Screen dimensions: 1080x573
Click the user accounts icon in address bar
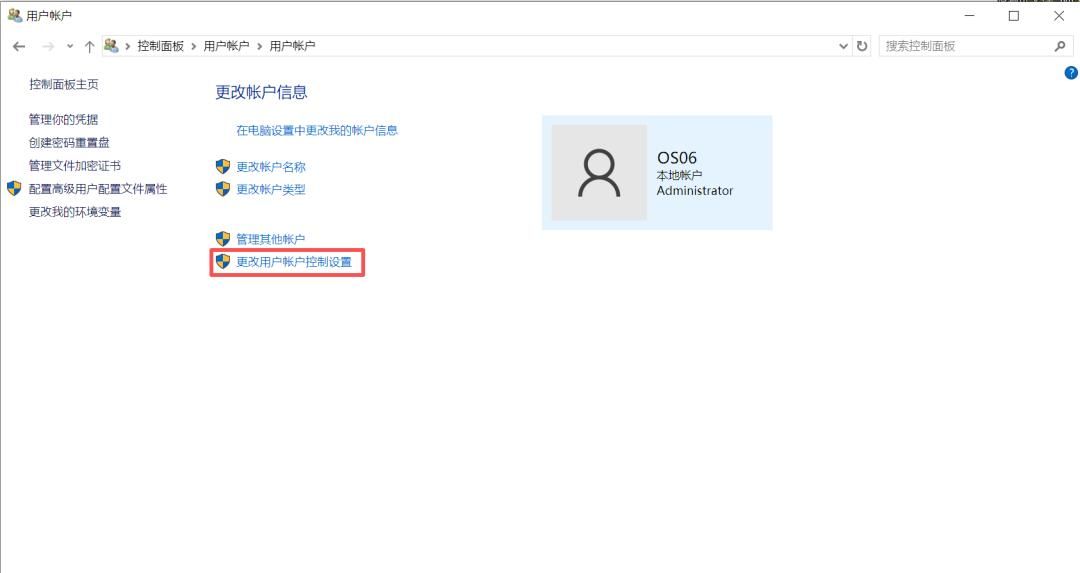click(x=111, y=46)
